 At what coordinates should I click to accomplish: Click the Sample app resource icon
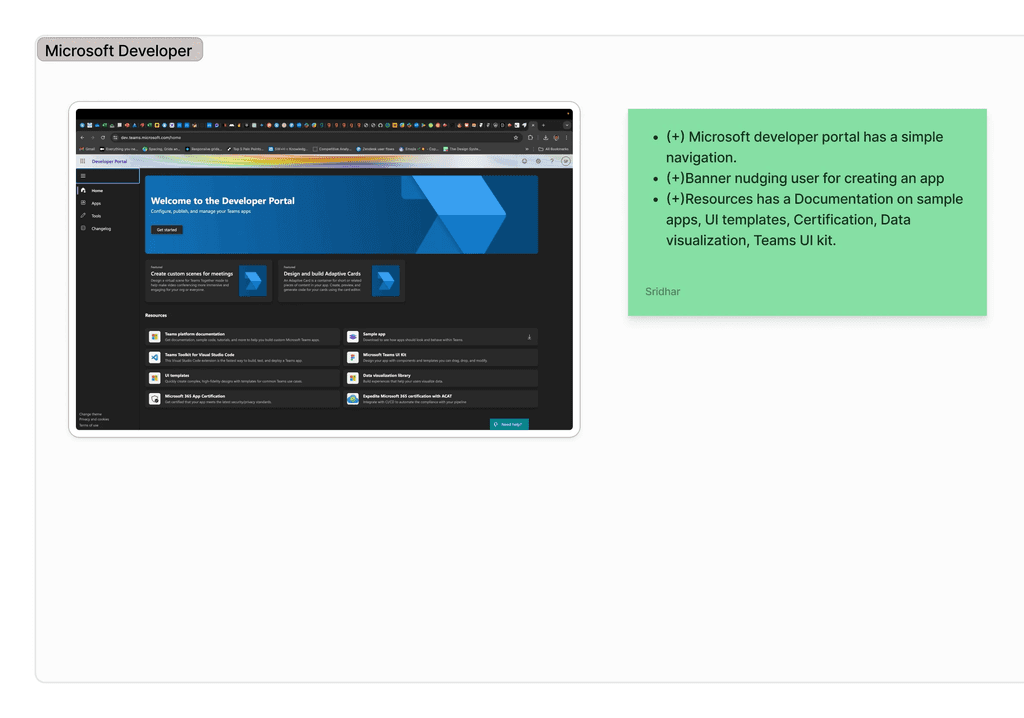[x=353, y=336]
